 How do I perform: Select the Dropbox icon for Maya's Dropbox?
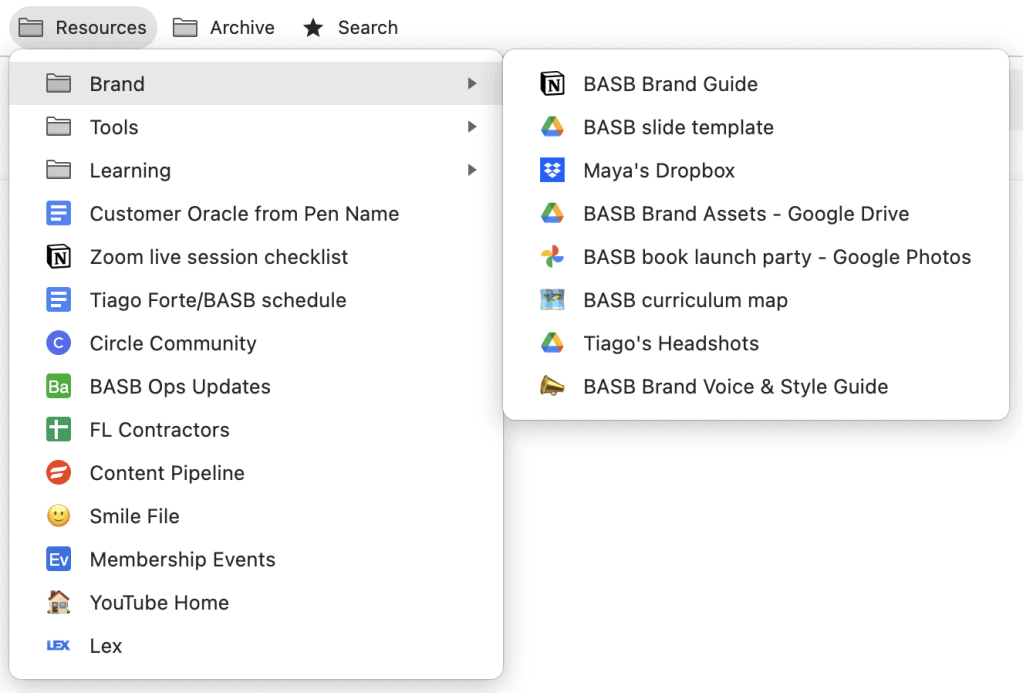click(558, 170)
